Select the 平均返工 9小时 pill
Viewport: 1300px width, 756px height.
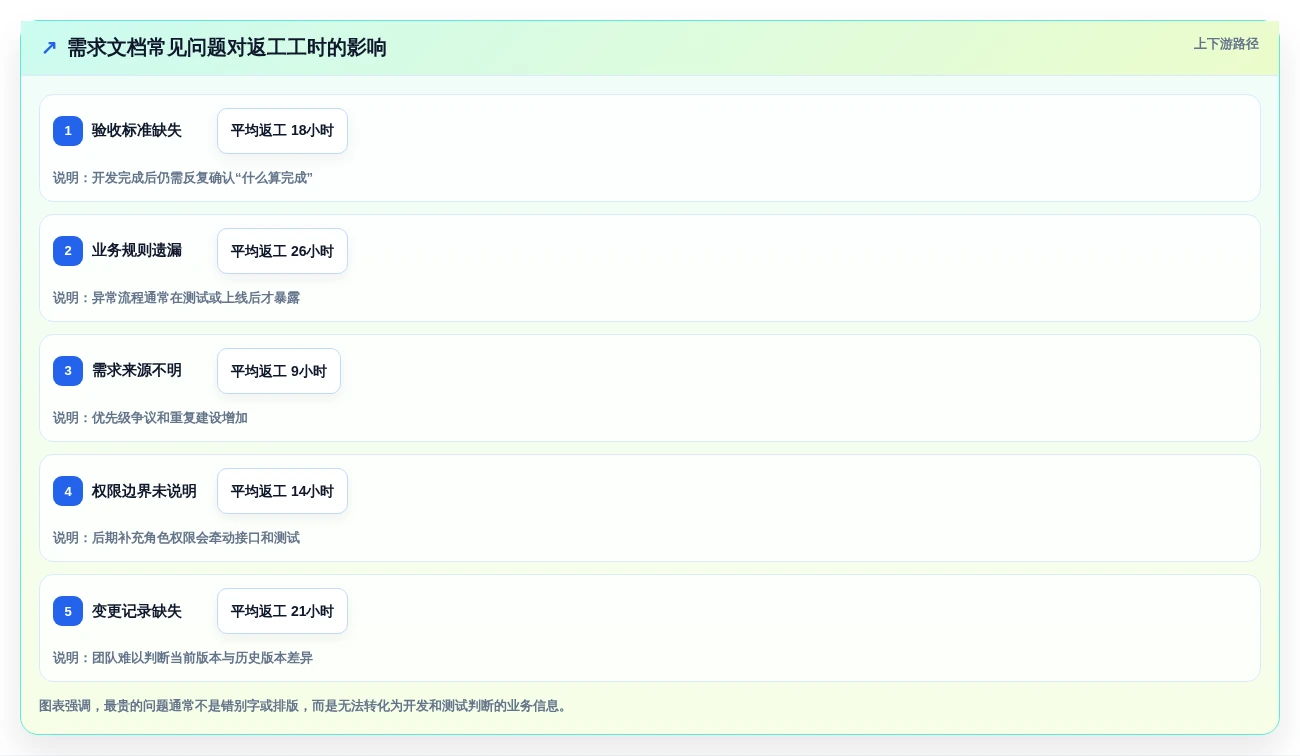pyautogui.click(x=279, y=371)
